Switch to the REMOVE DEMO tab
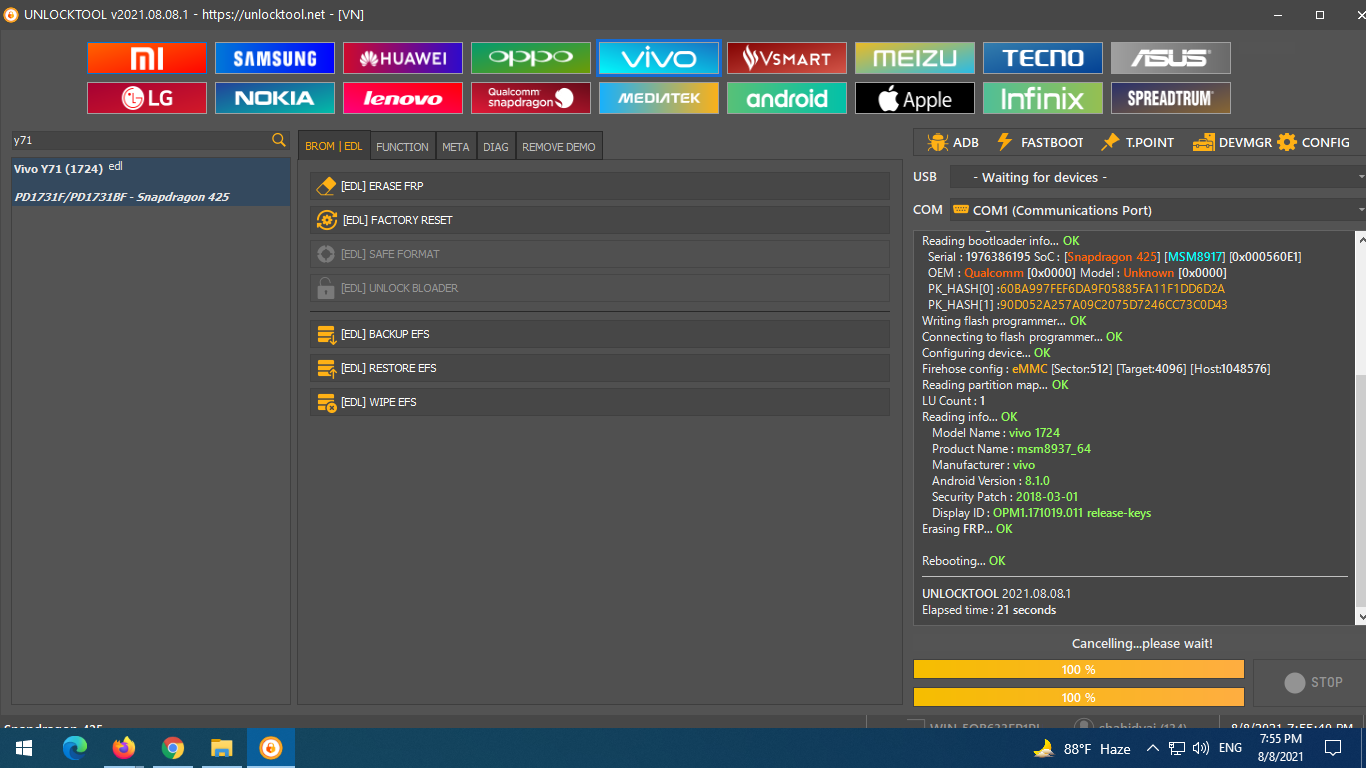Screen dimensions: 1366x768 click(x=559, y=146)
